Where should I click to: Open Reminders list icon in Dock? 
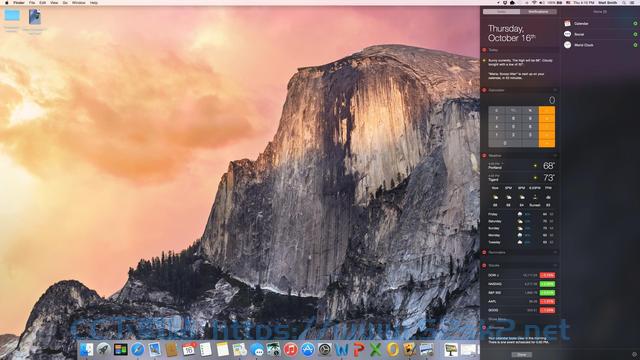point(206,349)
